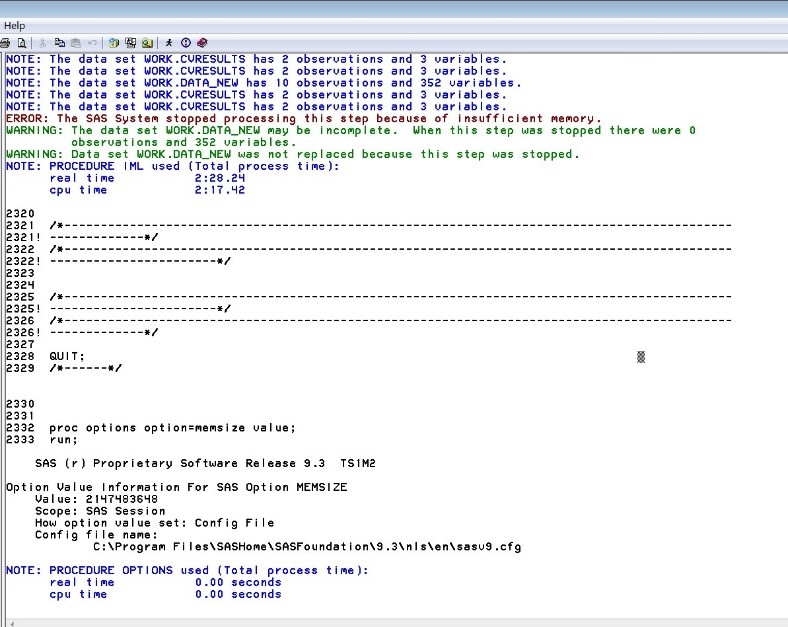Click the Break exclamation icon
The image size is (788, 627).
pyautogui.click(x=186, y=43)
